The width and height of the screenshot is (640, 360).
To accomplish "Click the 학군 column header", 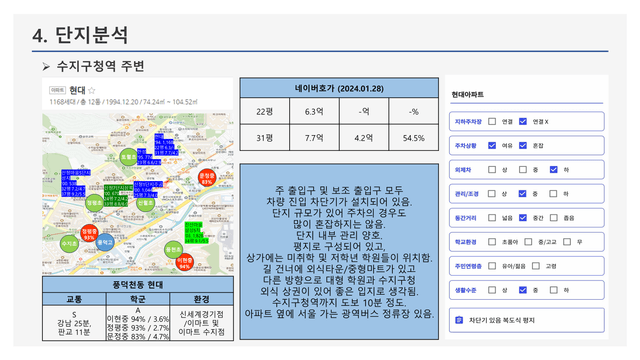I will point(138,299).
